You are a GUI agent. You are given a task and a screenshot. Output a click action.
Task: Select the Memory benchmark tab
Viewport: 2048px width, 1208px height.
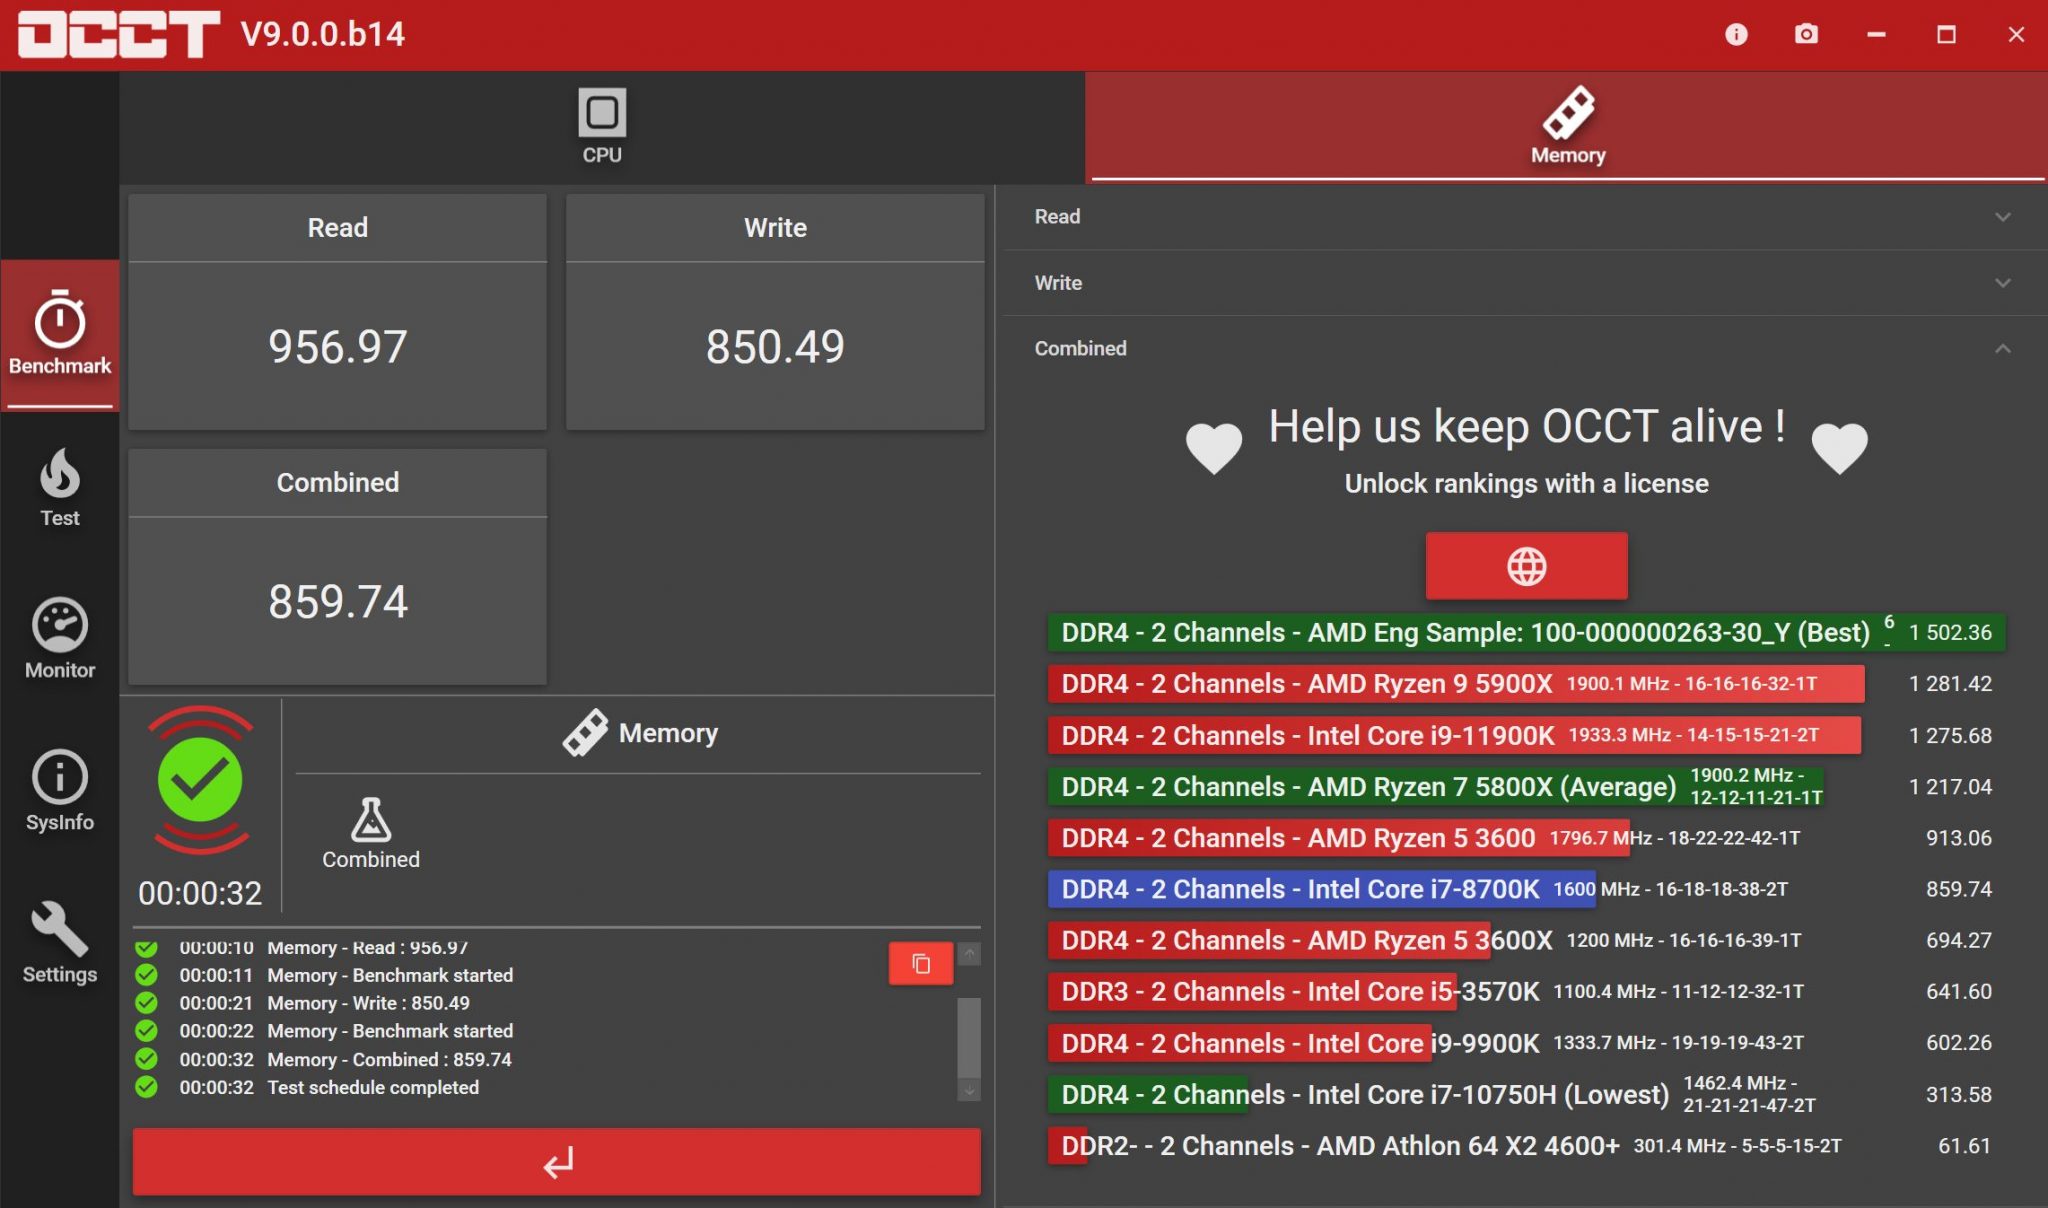[1567, 127]
